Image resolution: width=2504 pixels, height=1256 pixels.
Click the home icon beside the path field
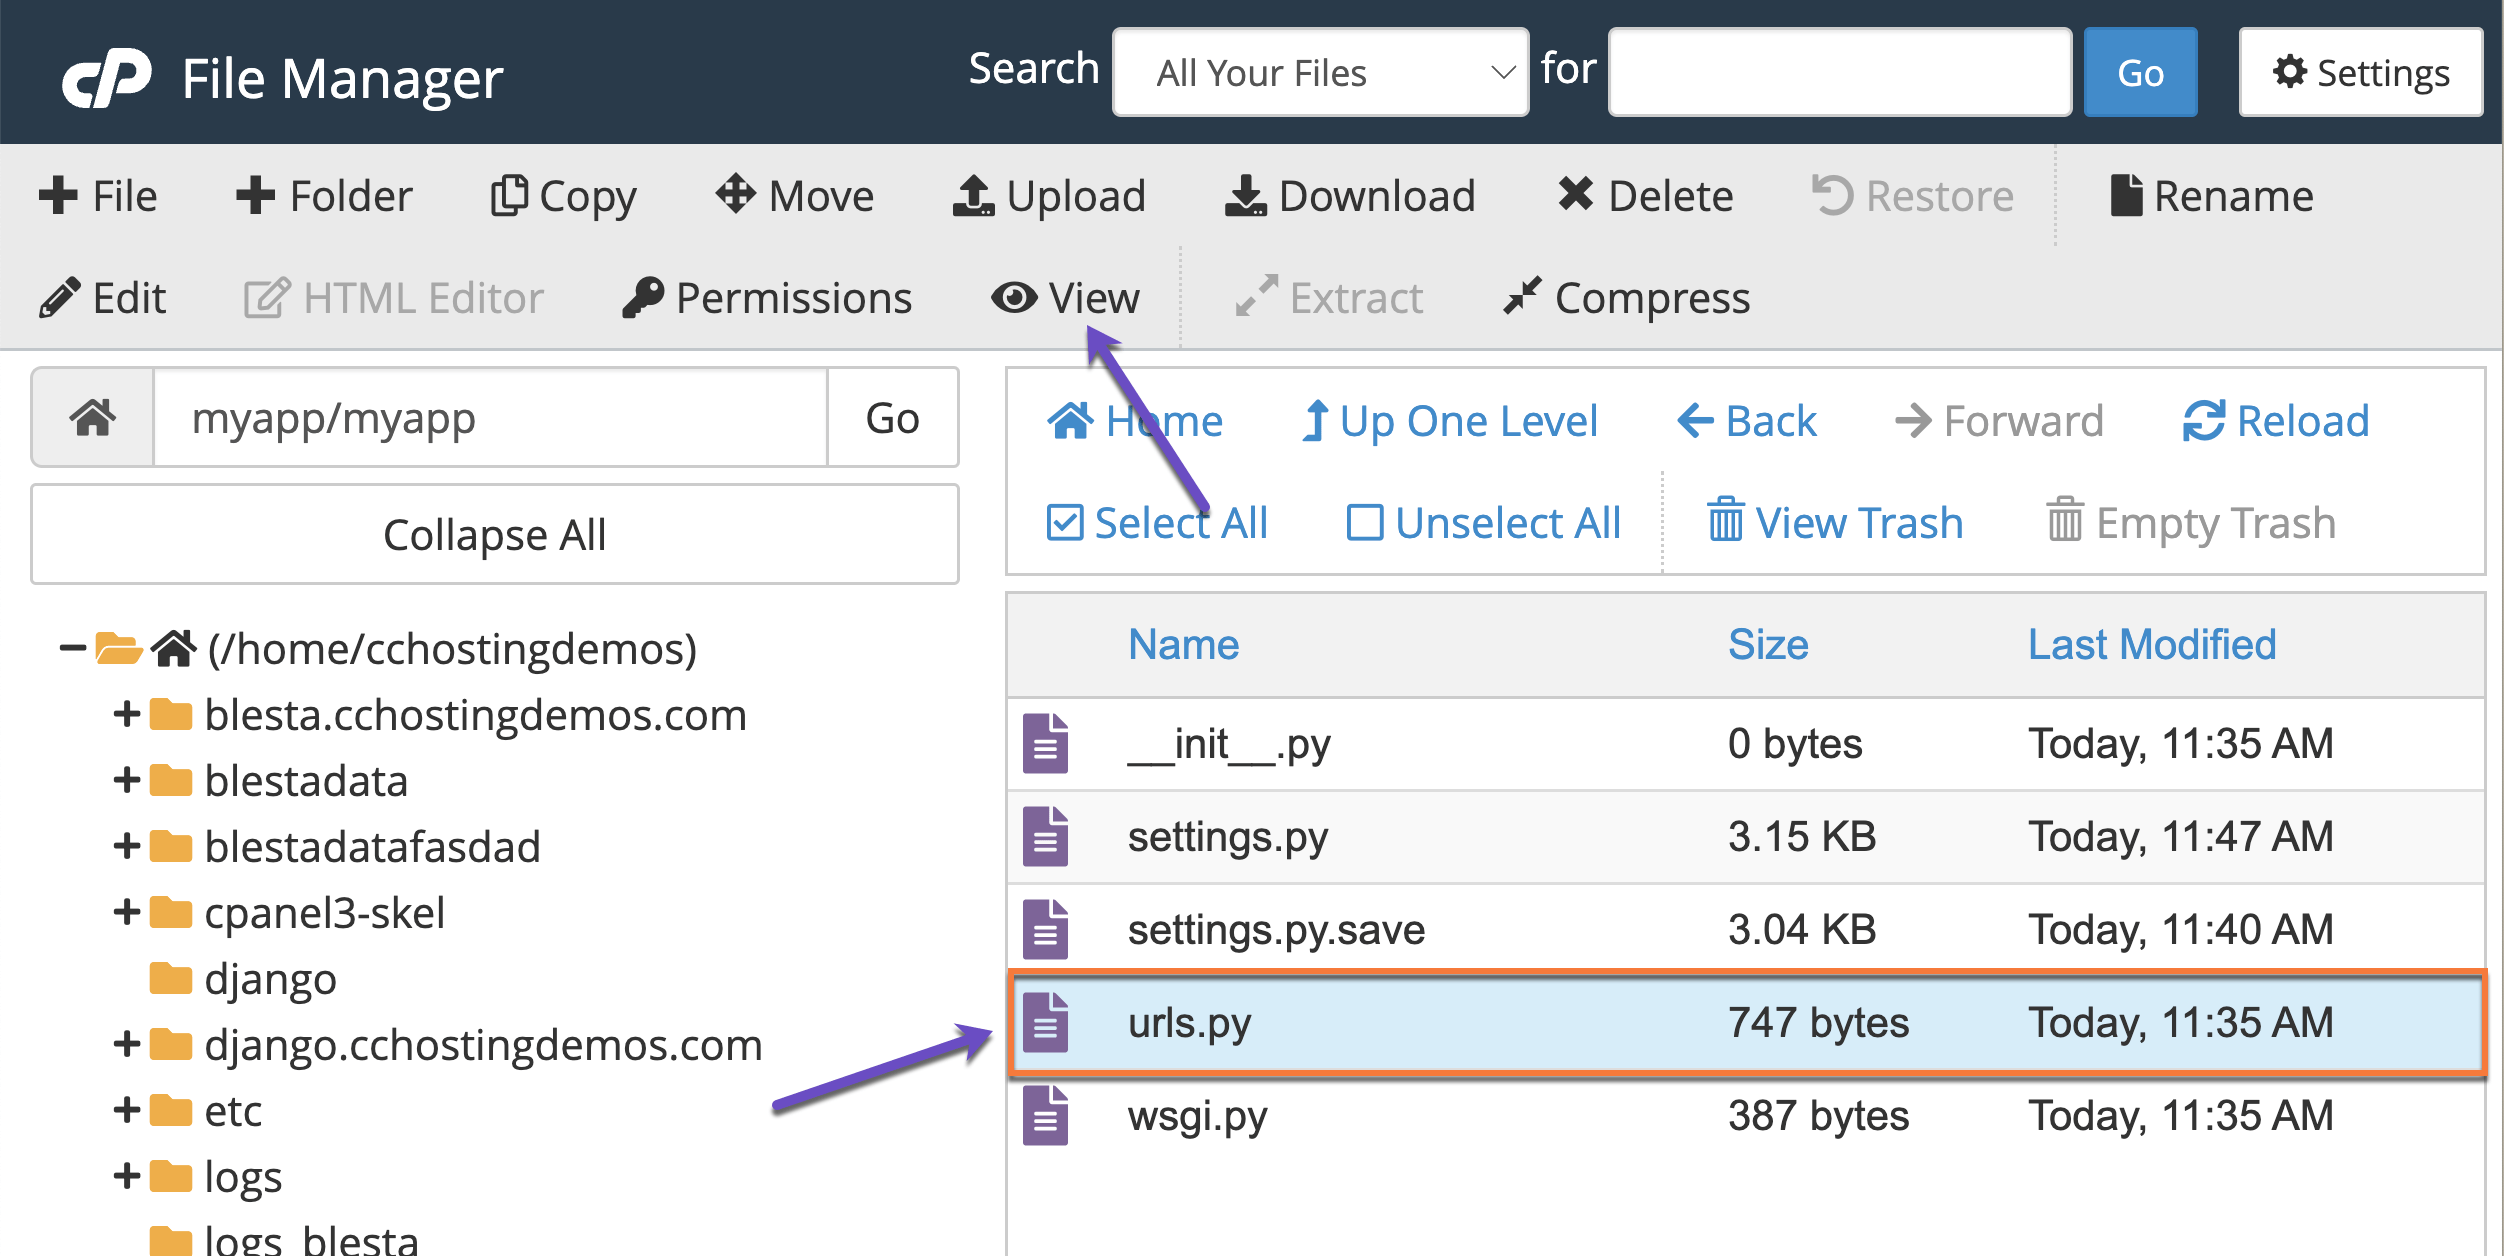click(91, 418)
